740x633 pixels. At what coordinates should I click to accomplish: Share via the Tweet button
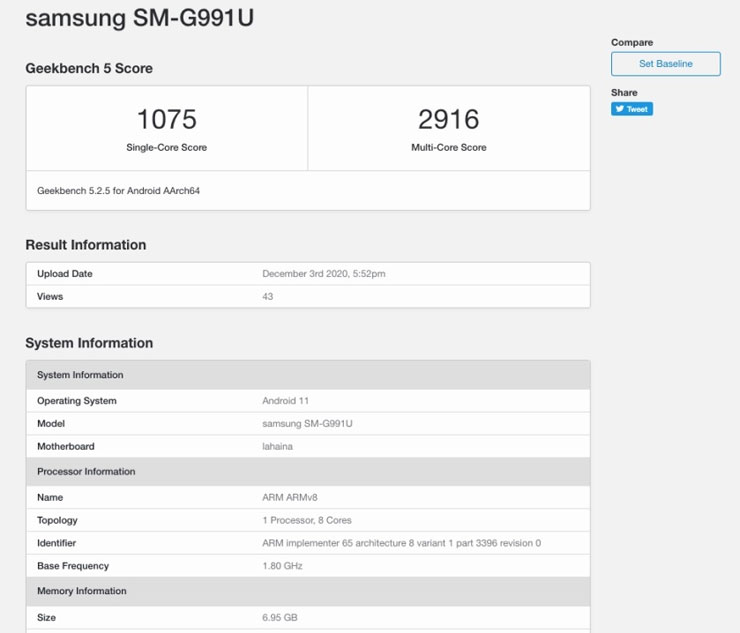tap(632, 109)
